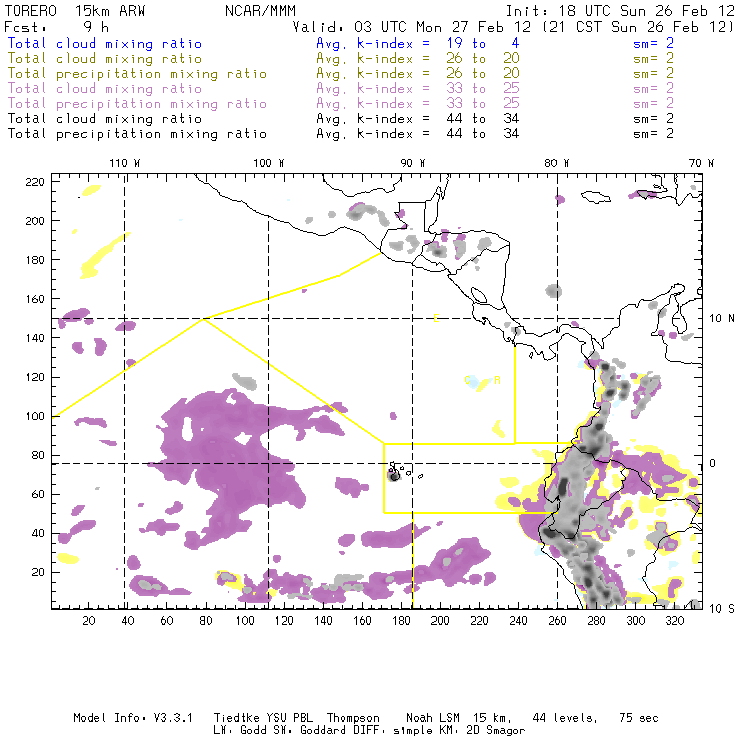This screenshot has width=740, height=740.
Task: Click the "320" horizontal axis label
Action: tap(675, 621)
